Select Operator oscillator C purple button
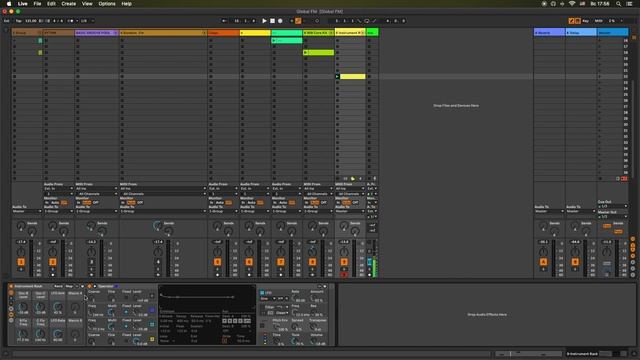This screenshot has width=640, height=360. pyautogui.click(x=152, y=310)
